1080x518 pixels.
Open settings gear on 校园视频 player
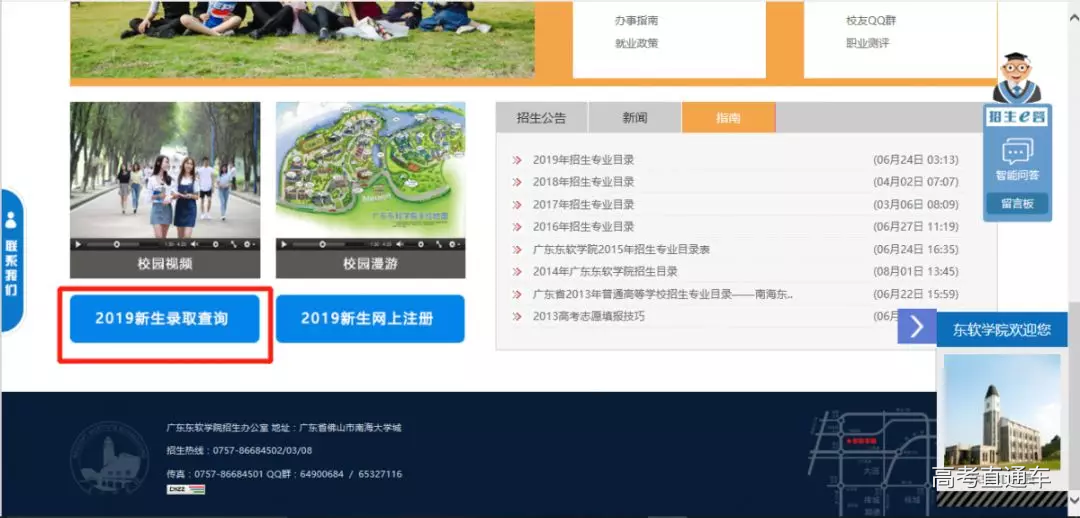pos(249,244)
